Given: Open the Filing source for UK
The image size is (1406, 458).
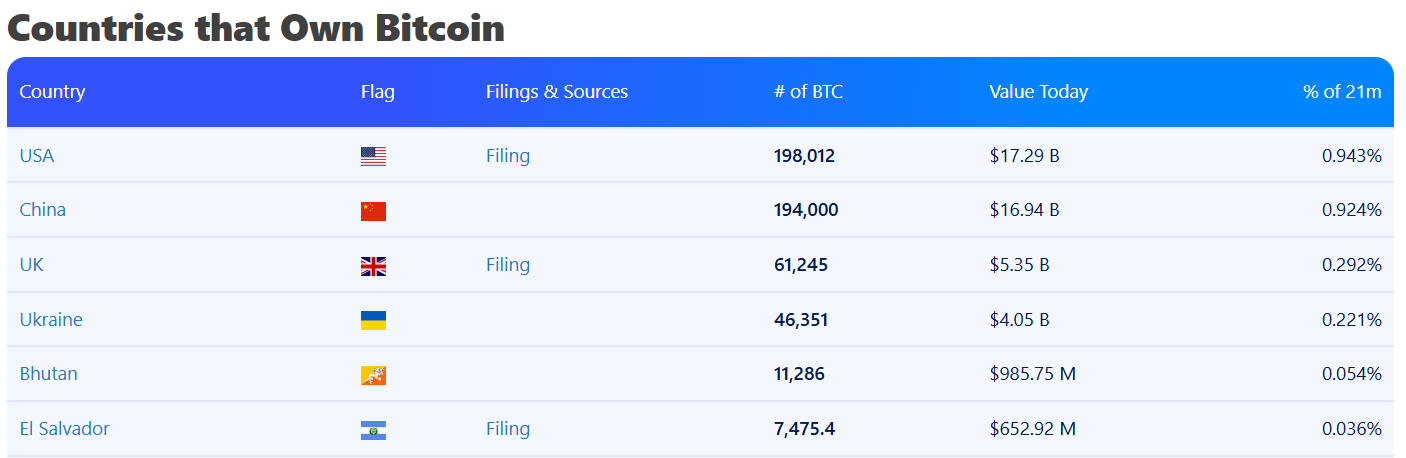Looking at the screenshot, I should click(508, 265).
